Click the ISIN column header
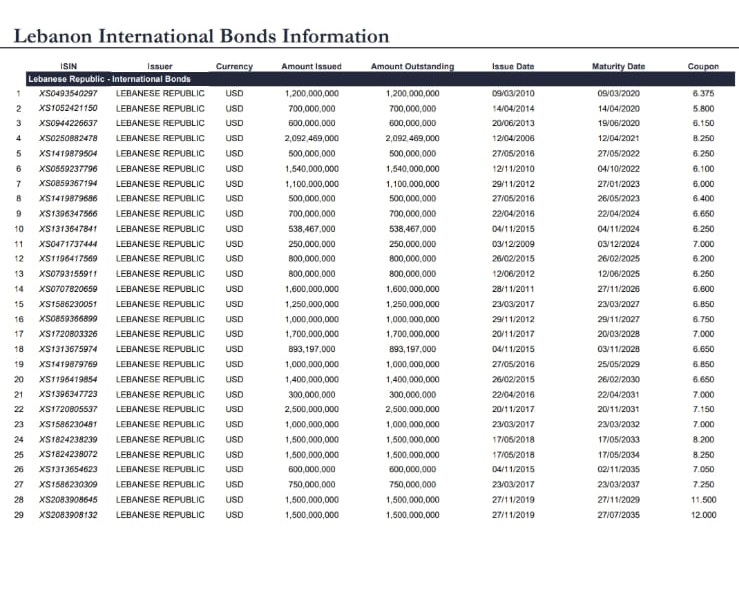 [x=68, y=66]
